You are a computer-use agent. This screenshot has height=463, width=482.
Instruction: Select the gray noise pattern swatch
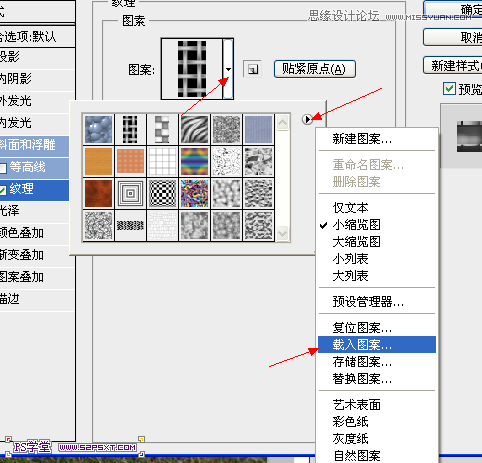coord(226,129)
